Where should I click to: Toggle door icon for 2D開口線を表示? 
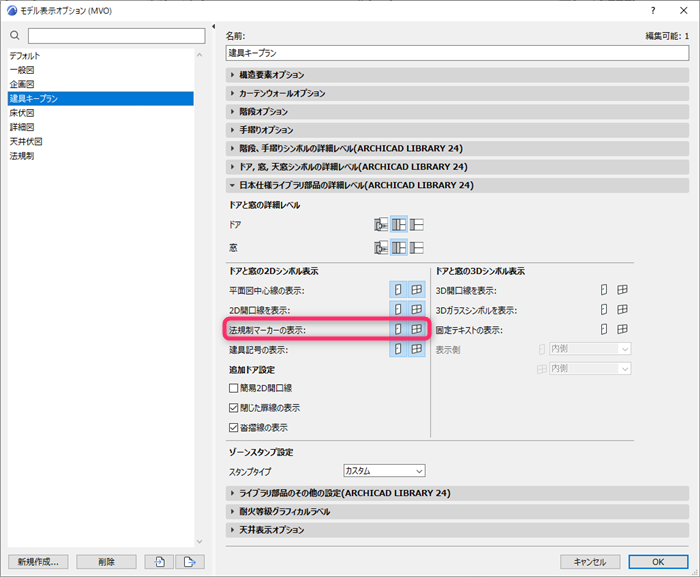[398, 309]
